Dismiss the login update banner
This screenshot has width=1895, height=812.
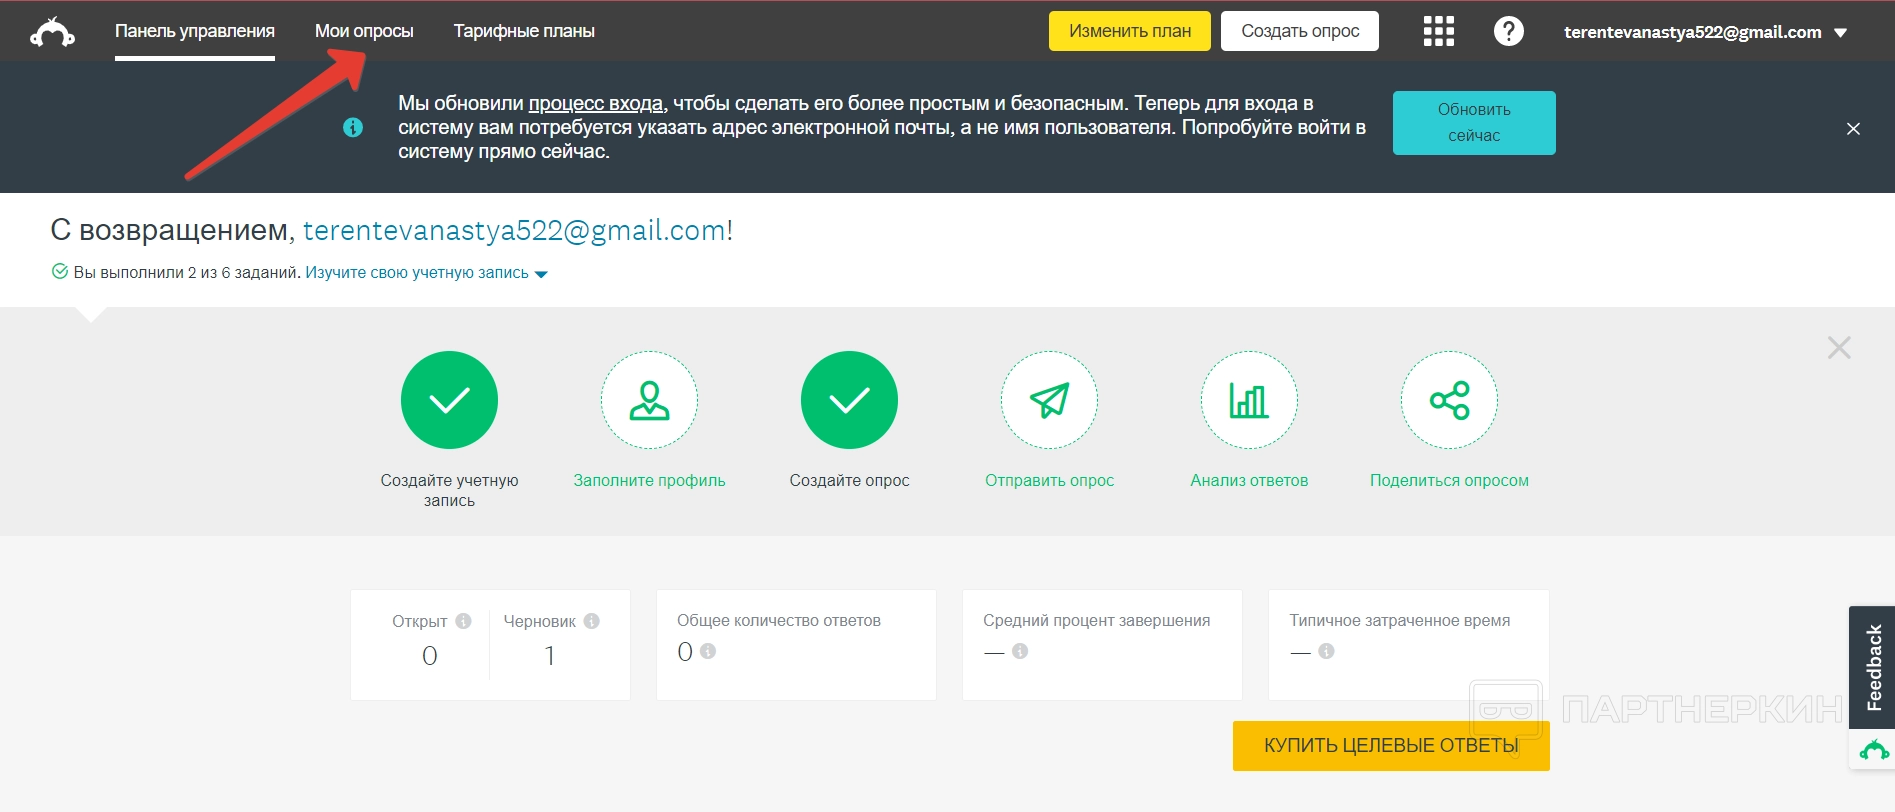tap(1853, 129)
